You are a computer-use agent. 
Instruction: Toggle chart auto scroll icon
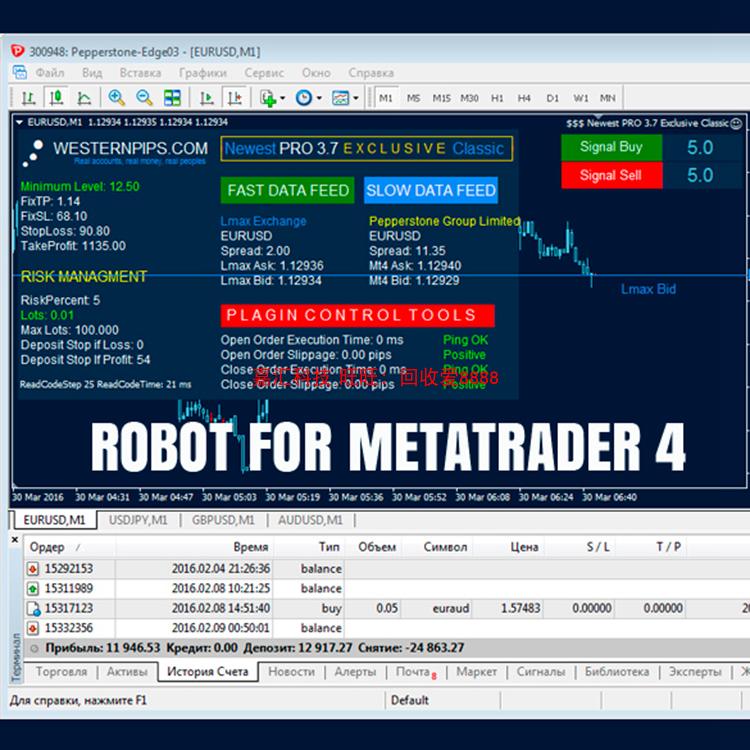207,98
